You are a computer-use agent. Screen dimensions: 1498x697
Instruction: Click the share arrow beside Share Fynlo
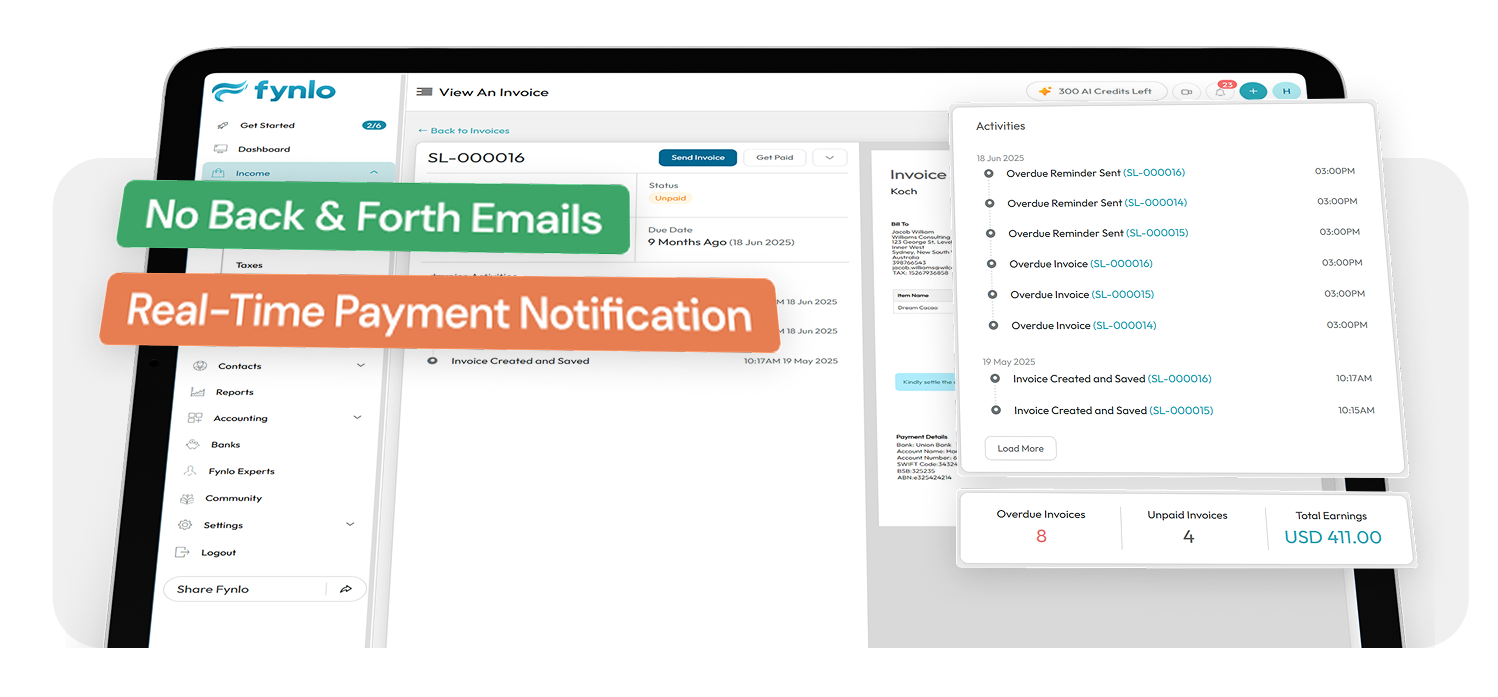click(x=346, y=589)
